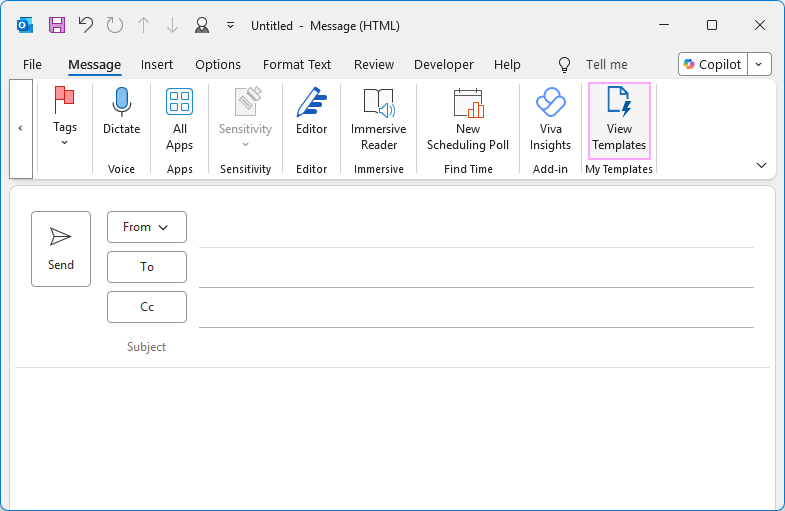Click the Sensitivity button
The height and width of the screenshot is (511, 785).
(245, 118)
